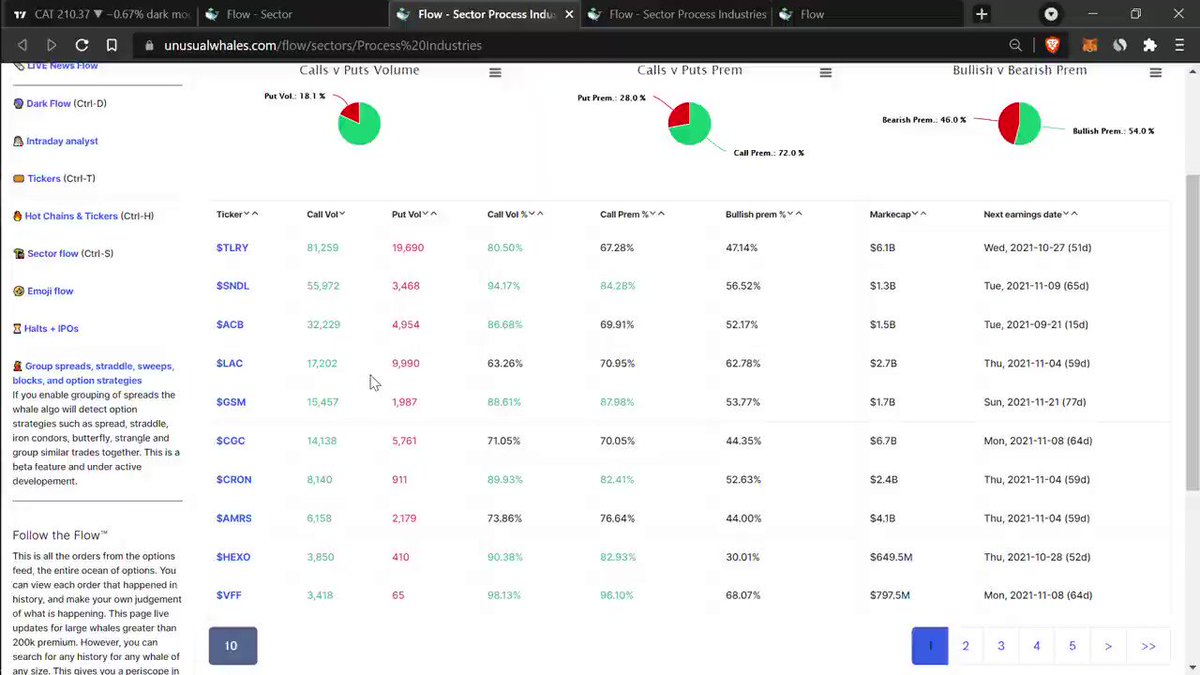Click the Bearish Prem red pie slice
This screenshot has width=1200, height=675.
(1007, 122)
